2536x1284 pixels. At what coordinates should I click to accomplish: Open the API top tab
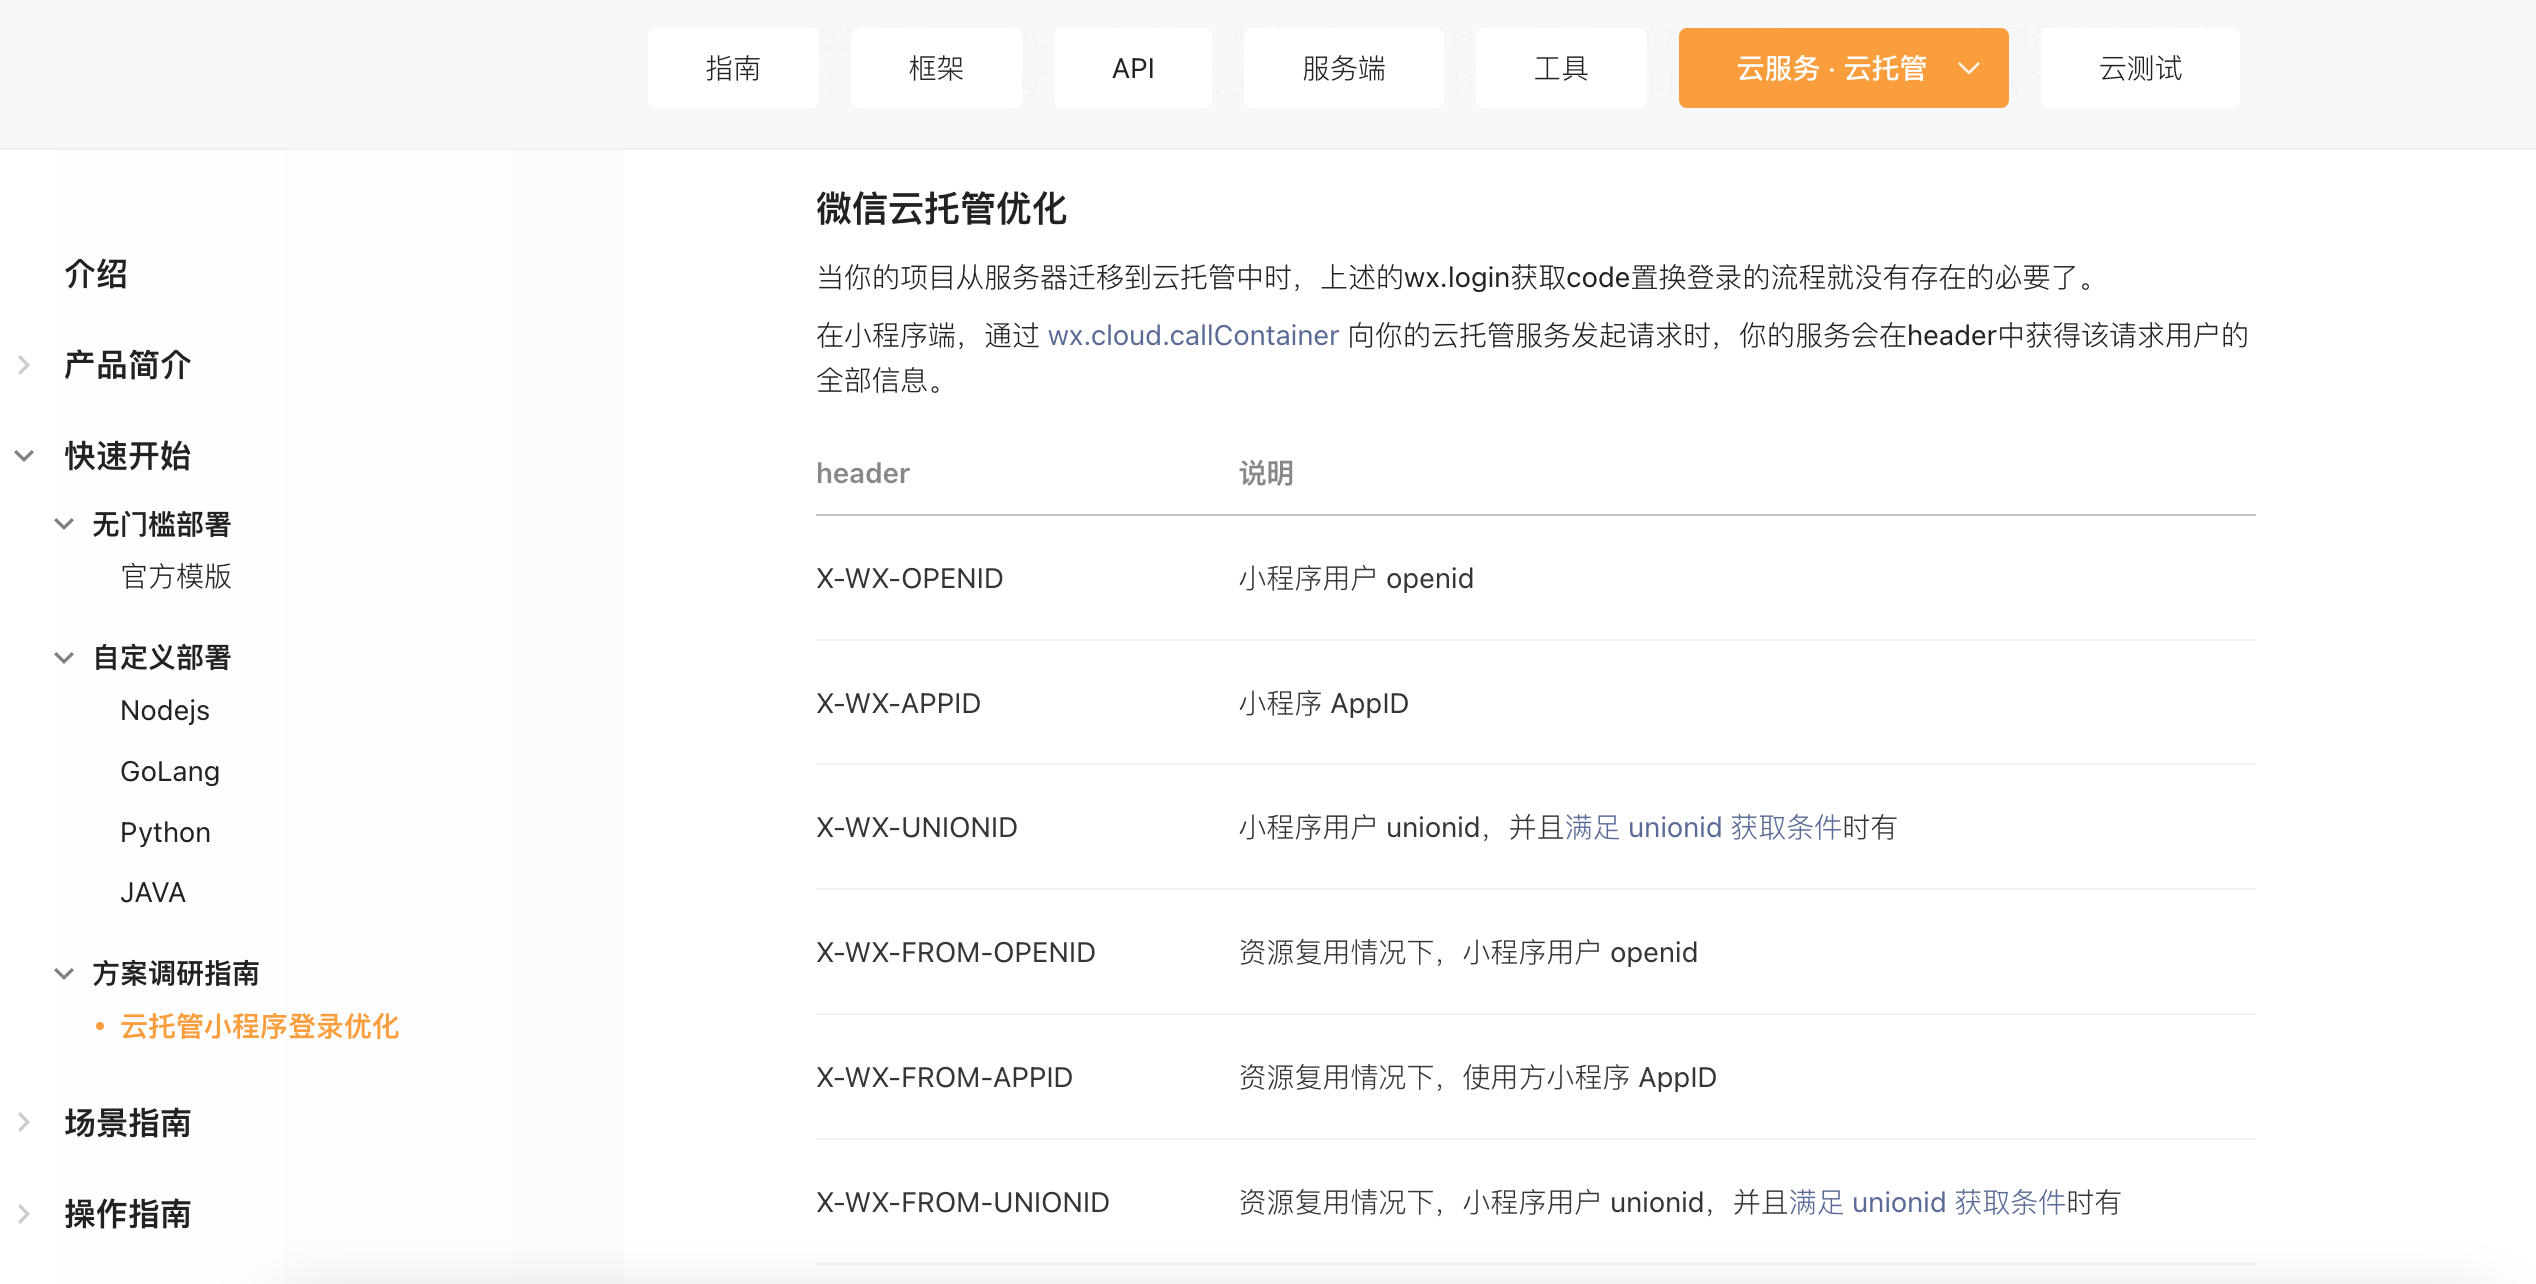pyautogui.click(x=1132, y=68)
